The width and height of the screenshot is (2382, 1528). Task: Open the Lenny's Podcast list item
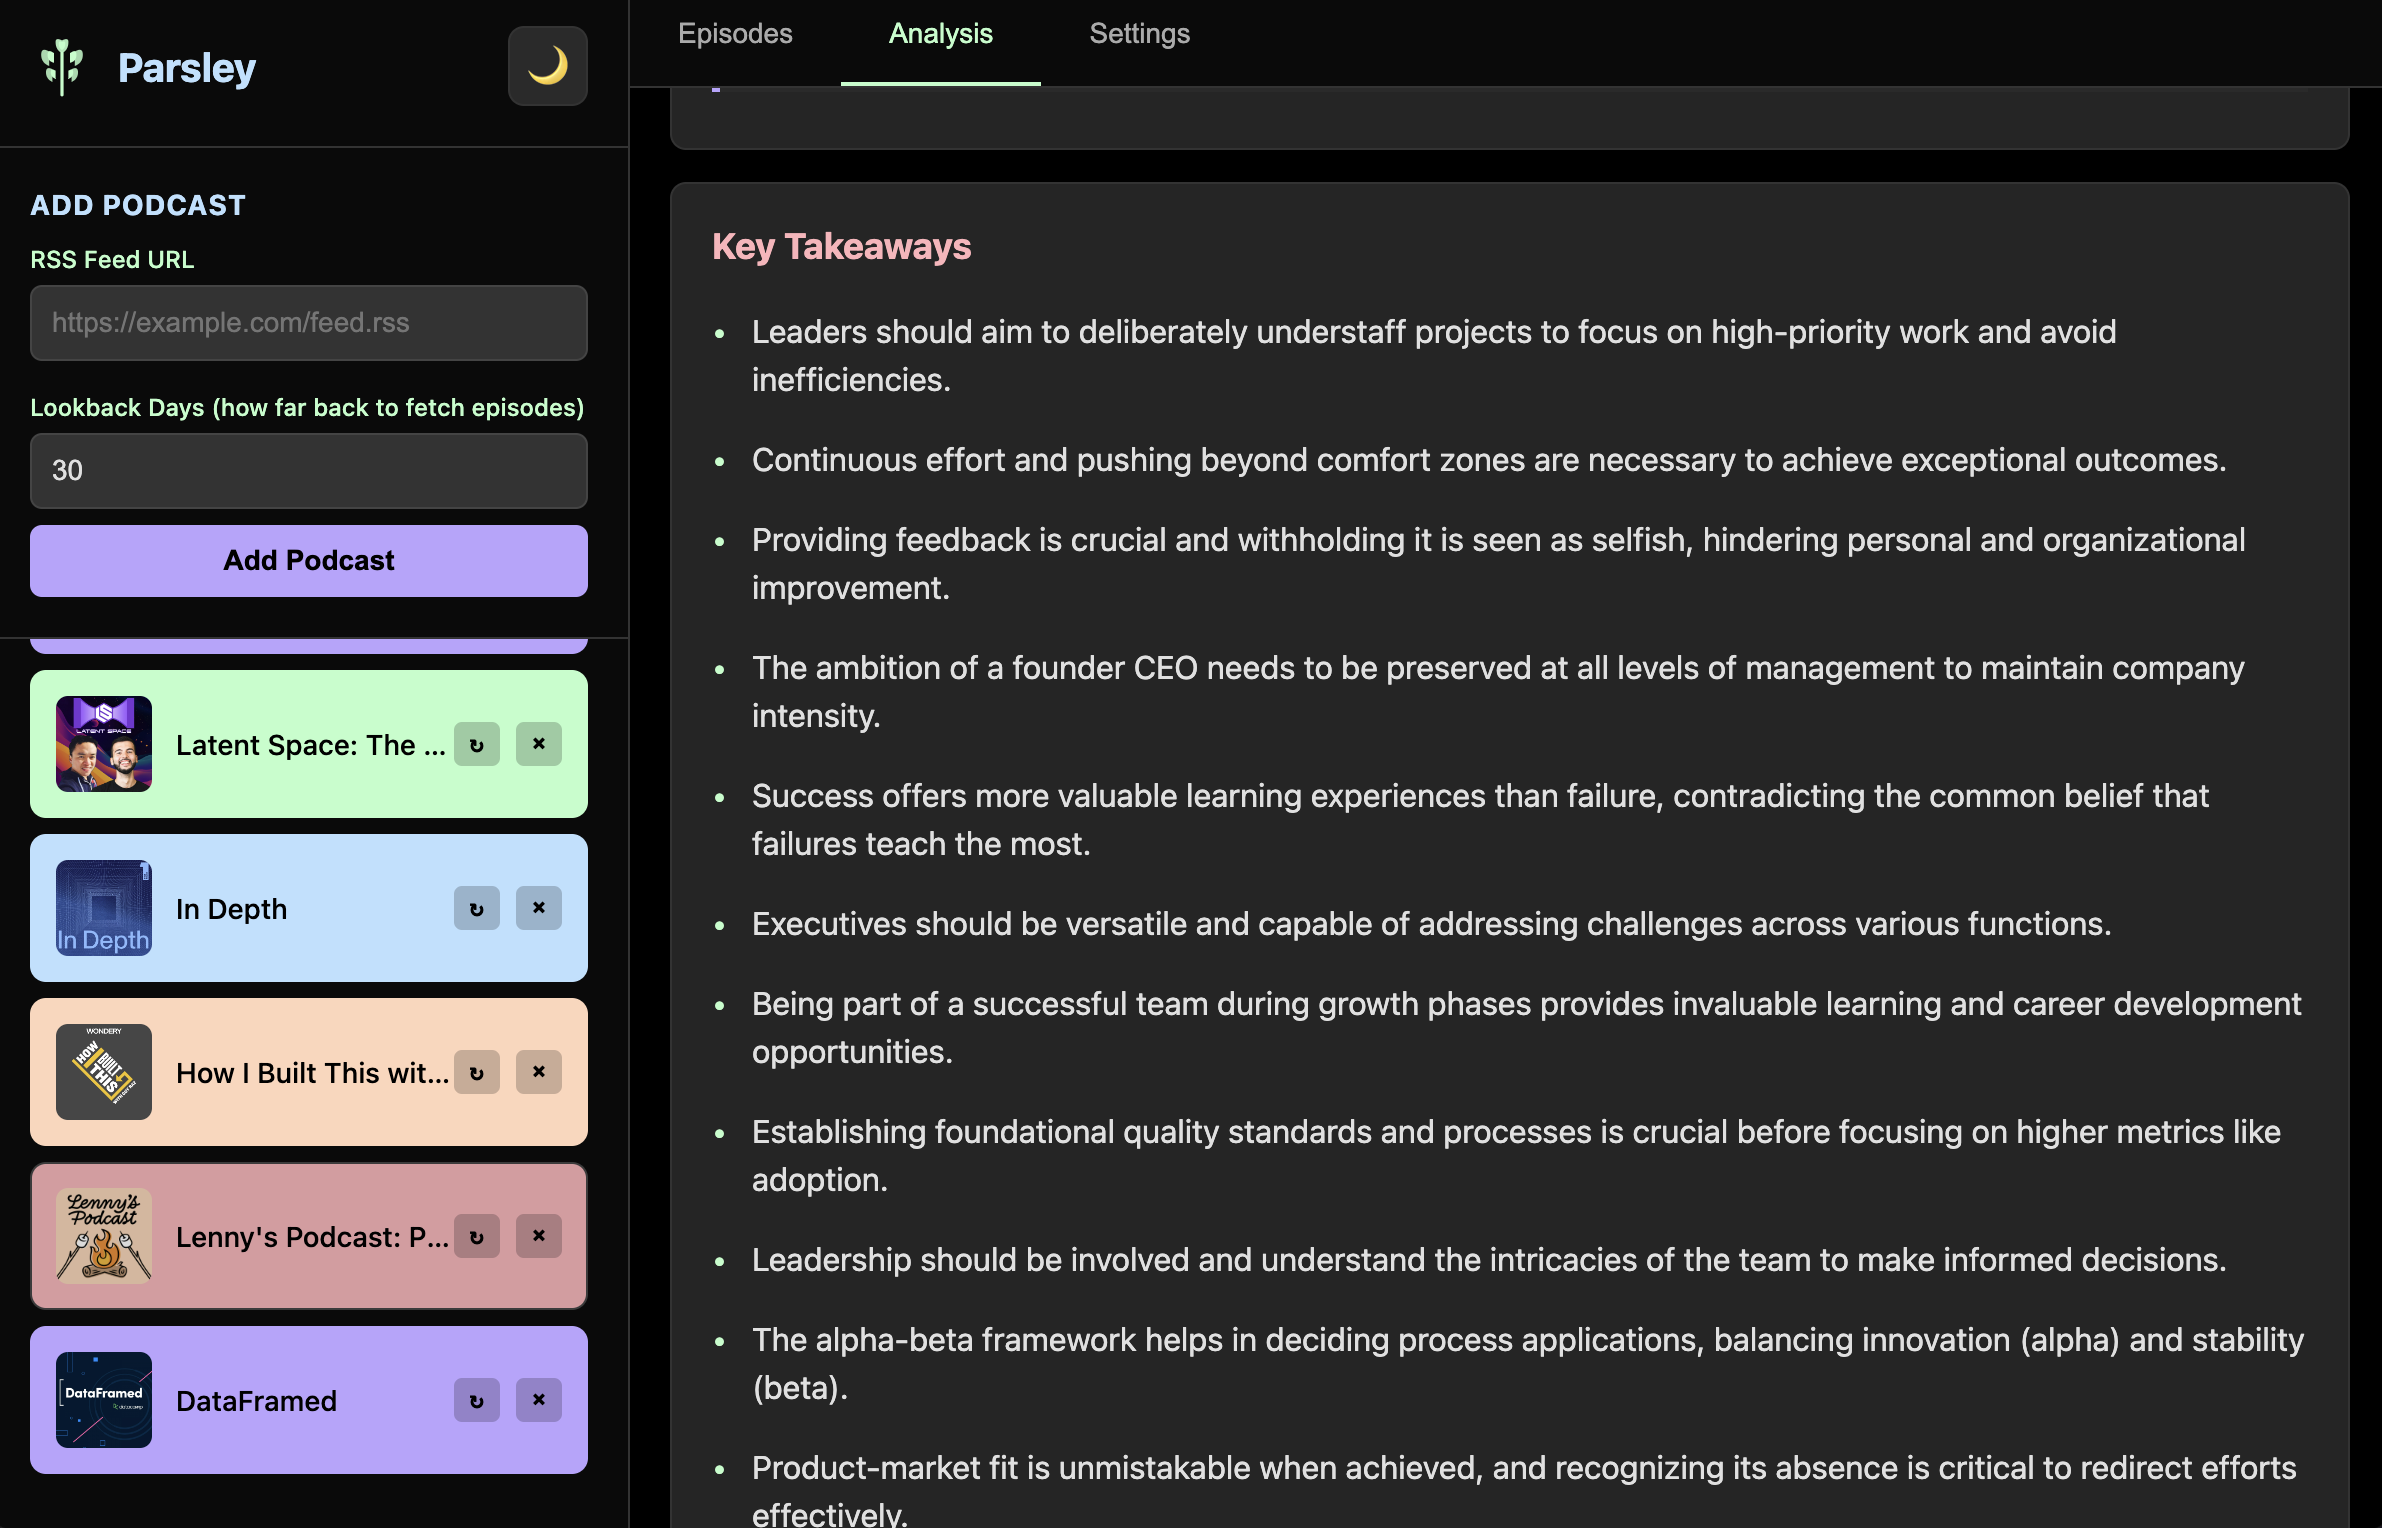click(x=310, y=1237)
